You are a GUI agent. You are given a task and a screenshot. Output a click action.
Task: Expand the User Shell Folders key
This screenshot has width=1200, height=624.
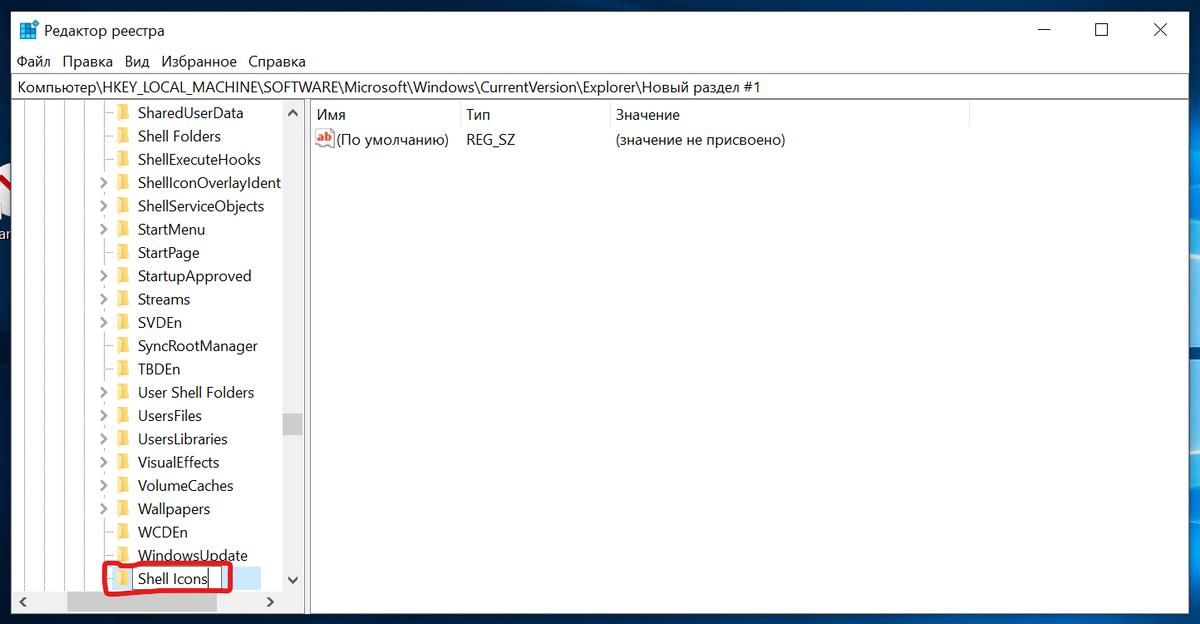(x=104, y=392)
